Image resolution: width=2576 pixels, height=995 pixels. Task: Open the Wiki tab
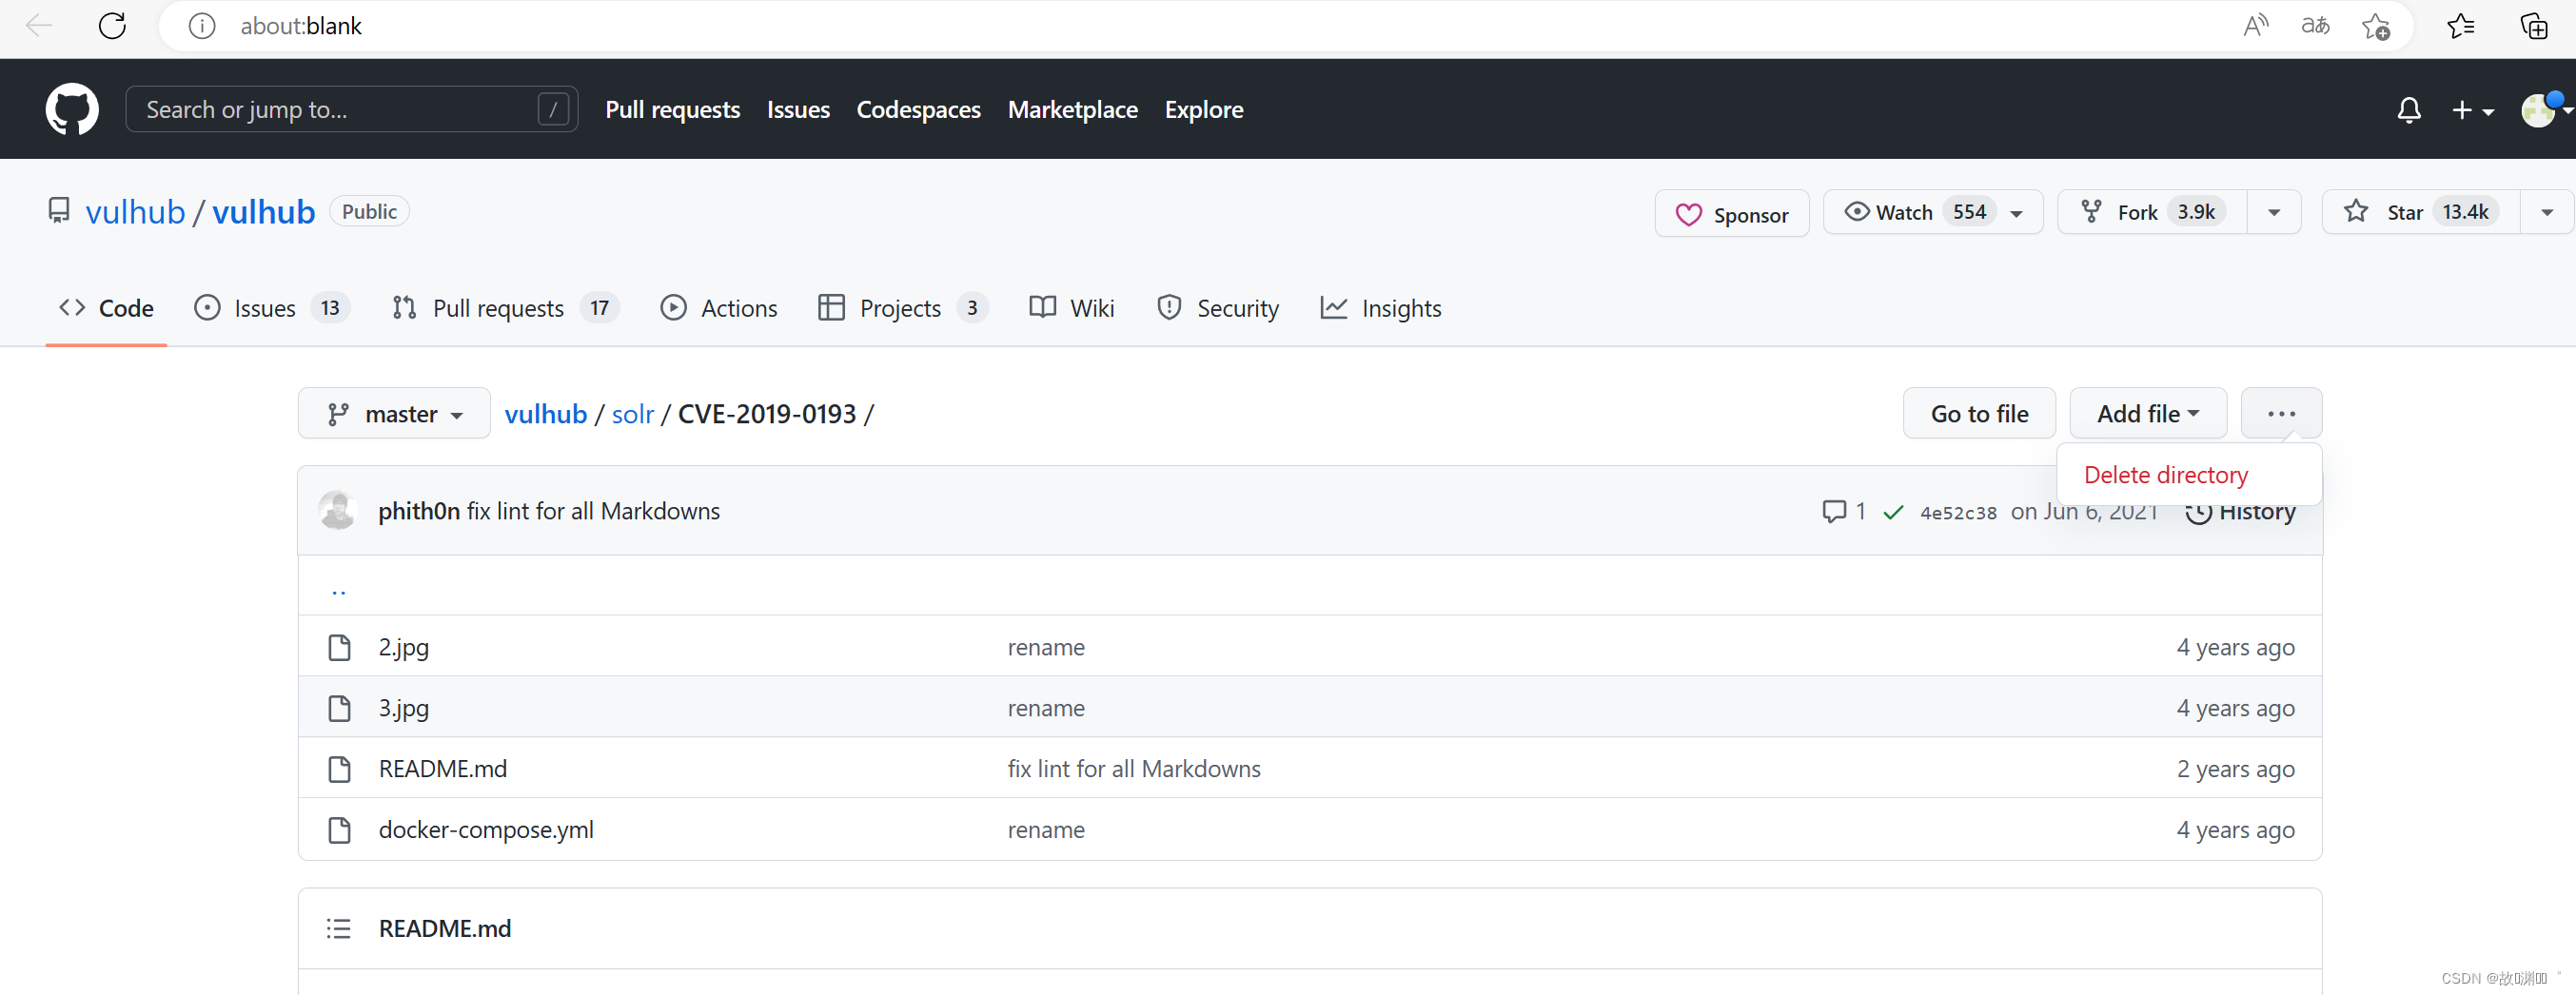point(1071,308)
